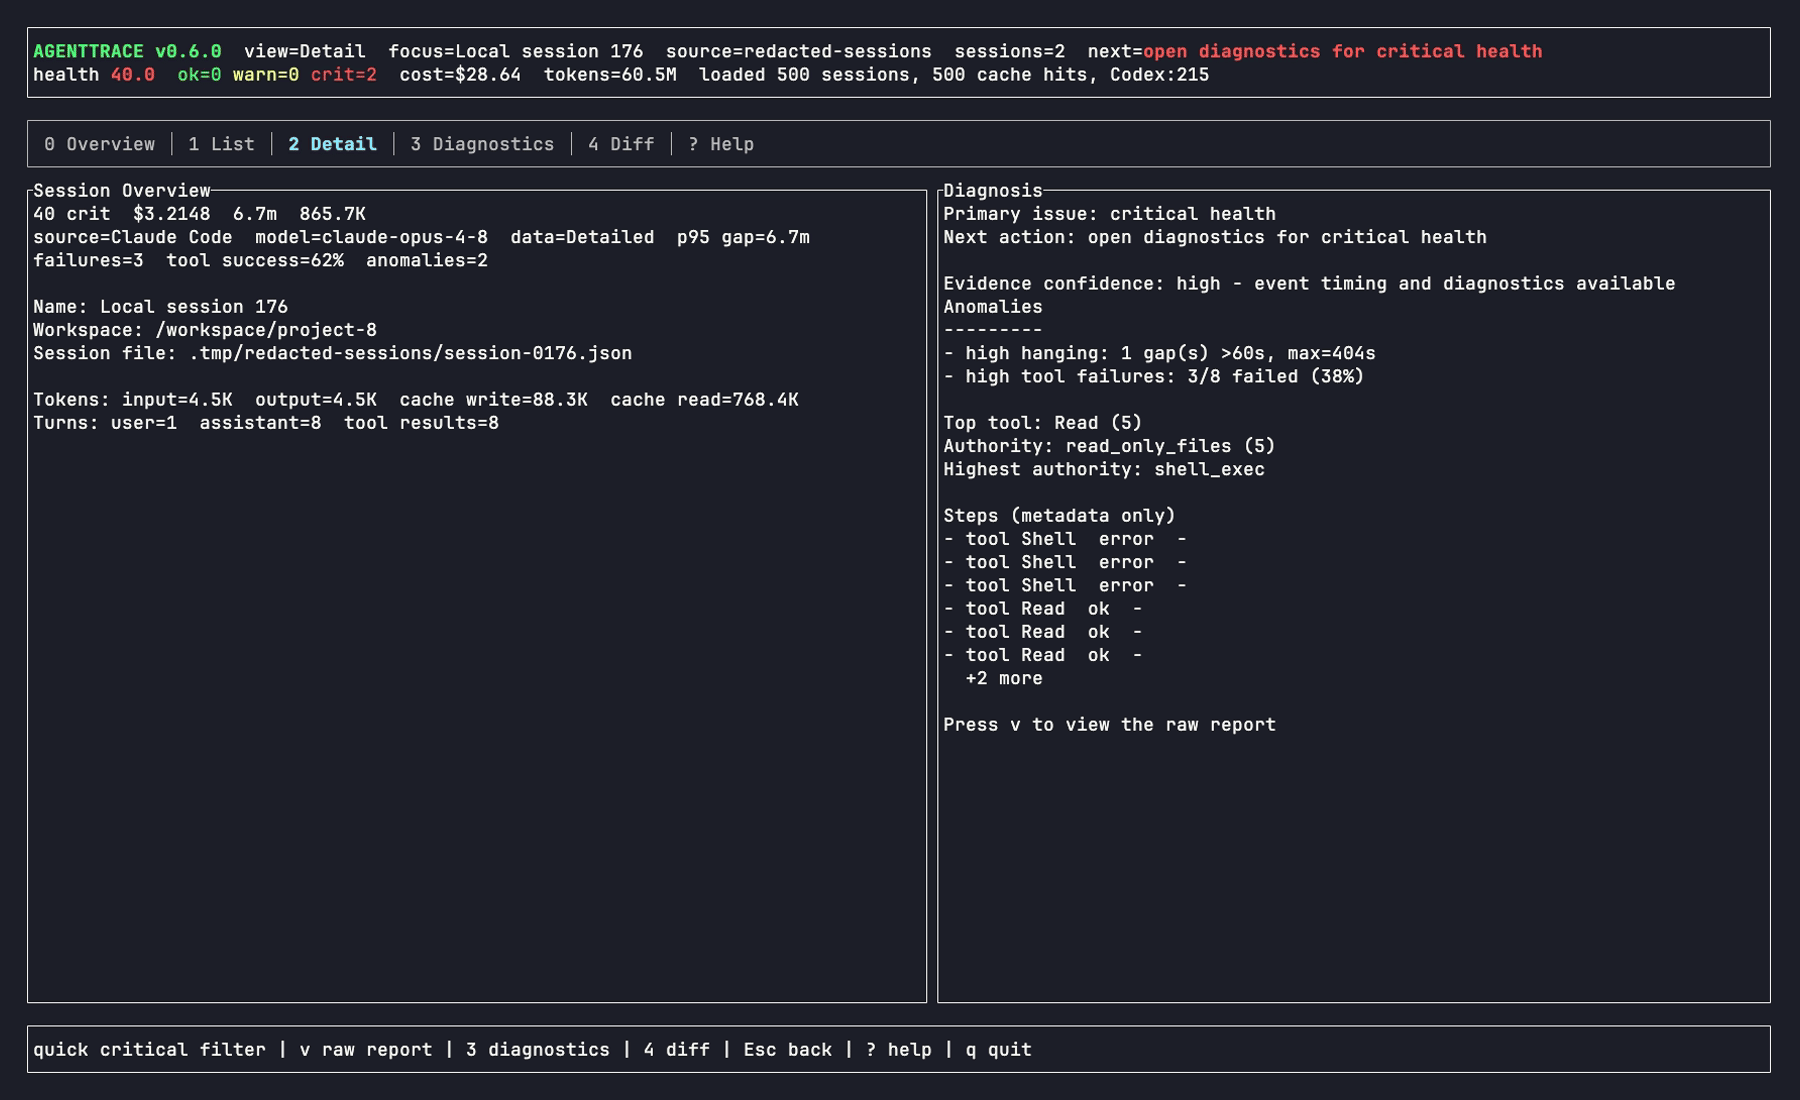Click 'data=Detailed' in overview

pos(582,237)
